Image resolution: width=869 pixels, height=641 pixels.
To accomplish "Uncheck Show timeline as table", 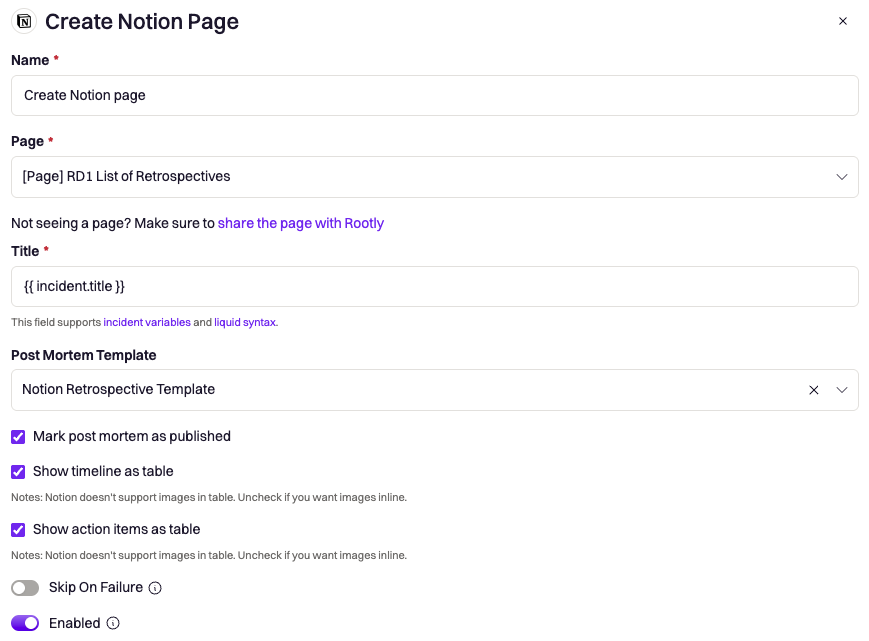I will pyautogui.click(x=18, y=472).
